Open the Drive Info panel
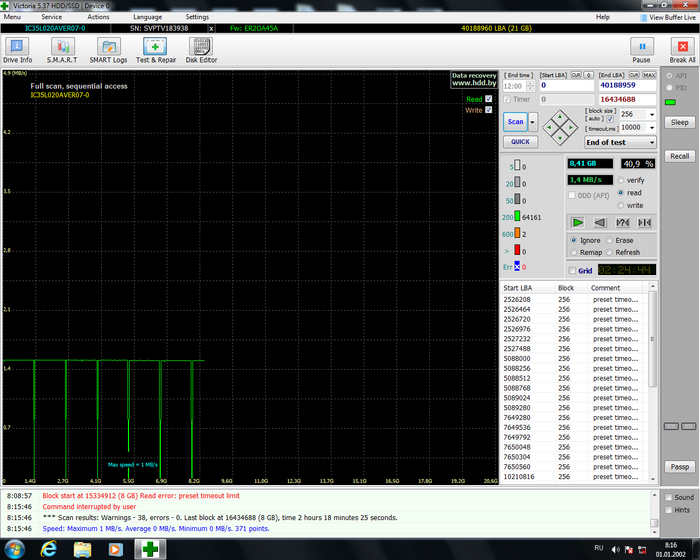The width and height of the screenshot is (700, 560). tap(17, 49)
